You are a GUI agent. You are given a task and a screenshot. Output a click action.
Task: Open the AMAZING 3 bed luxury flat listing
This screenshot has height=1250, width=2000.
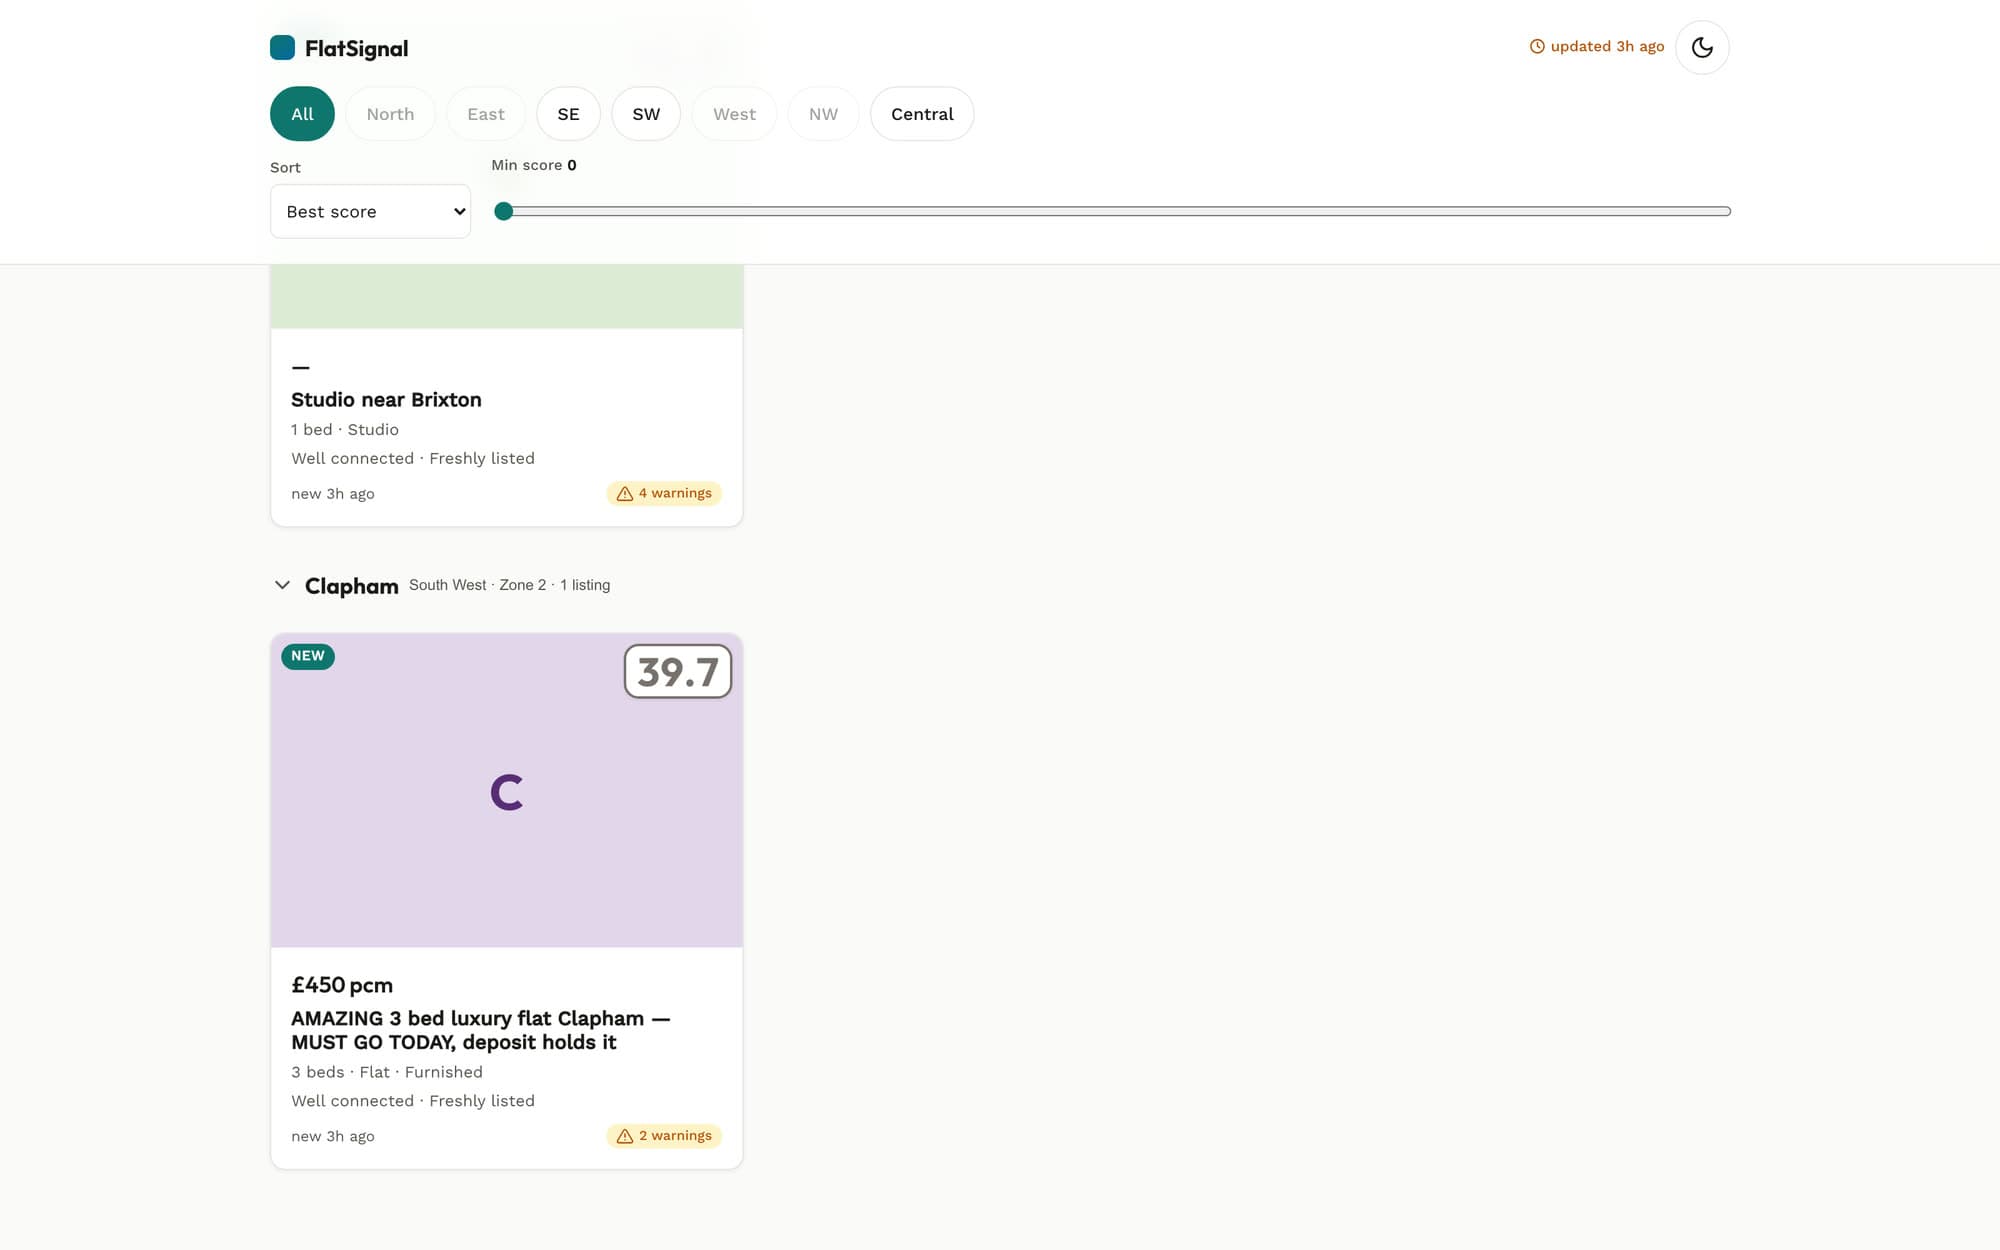coord(480,1030)
